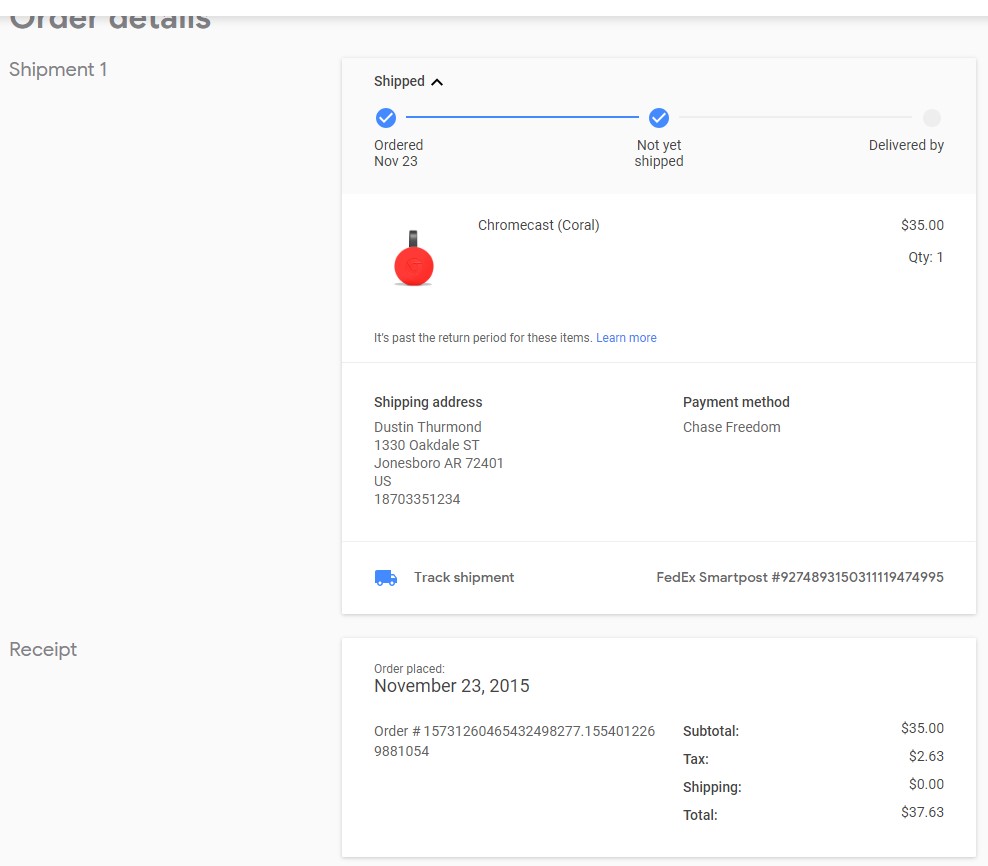This screenshot has width=988, height=866.
Task: Click the blue progress line between steps
Action: [x=522, y=117]
